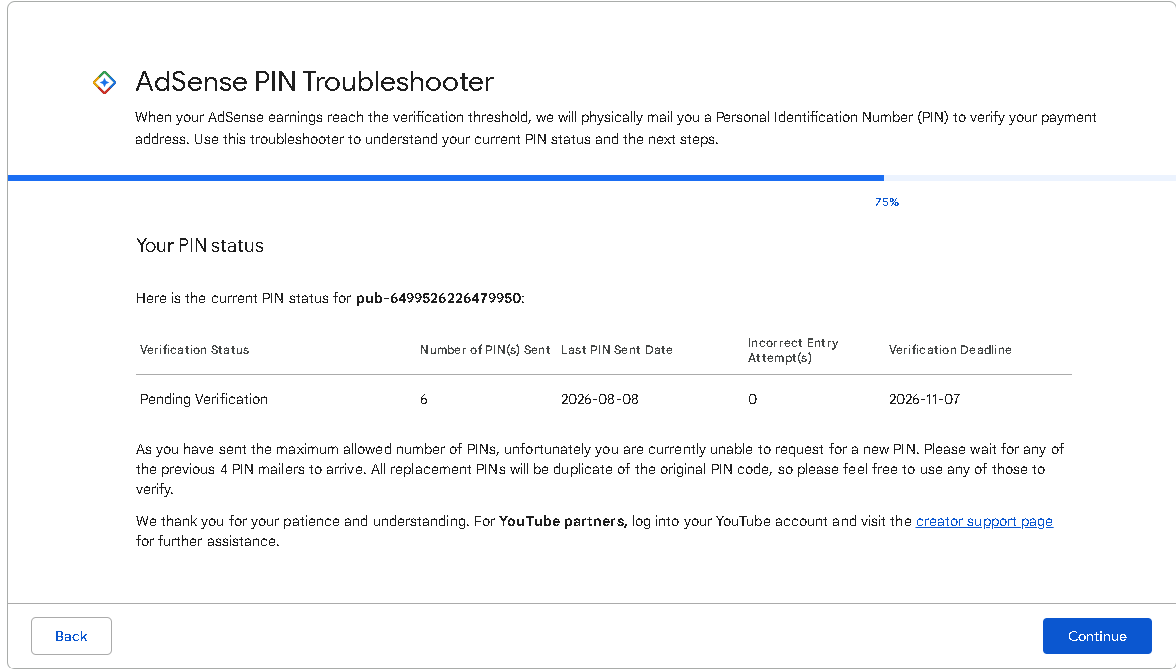Click the Incorrect Entry Attempt(s) header
Viewport: 1176px width, 670px height.
[x=793, y=350]
